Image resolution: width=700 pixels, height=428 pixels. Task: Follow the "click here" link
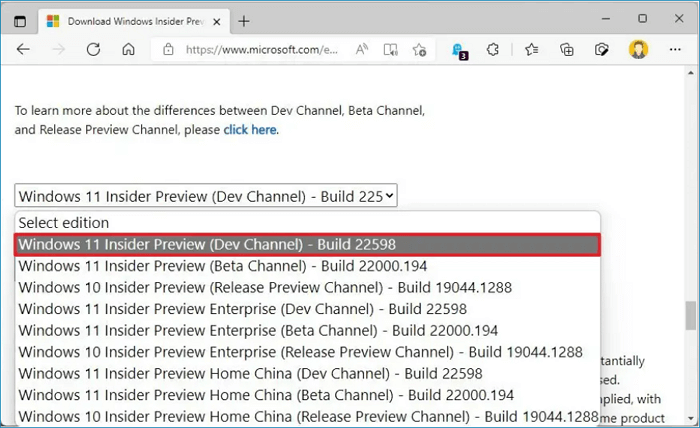click(x=250, y=130)
